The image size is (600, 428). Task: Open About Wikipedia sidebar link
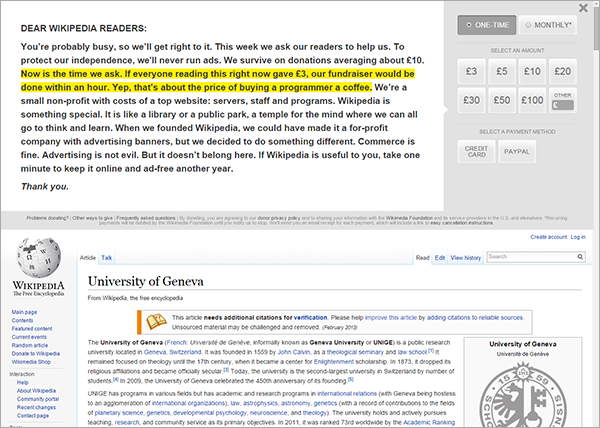coord(36,391)
